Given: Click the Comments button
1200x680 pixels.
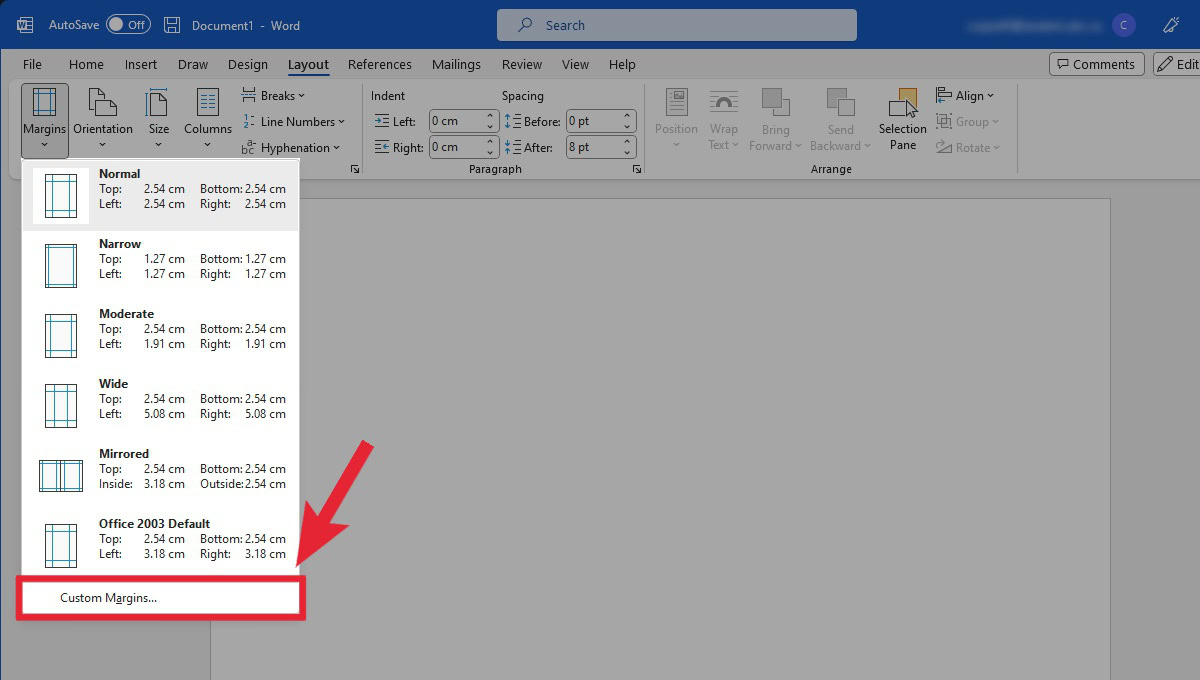Looking at the screenshot, I should point(1096,64).
